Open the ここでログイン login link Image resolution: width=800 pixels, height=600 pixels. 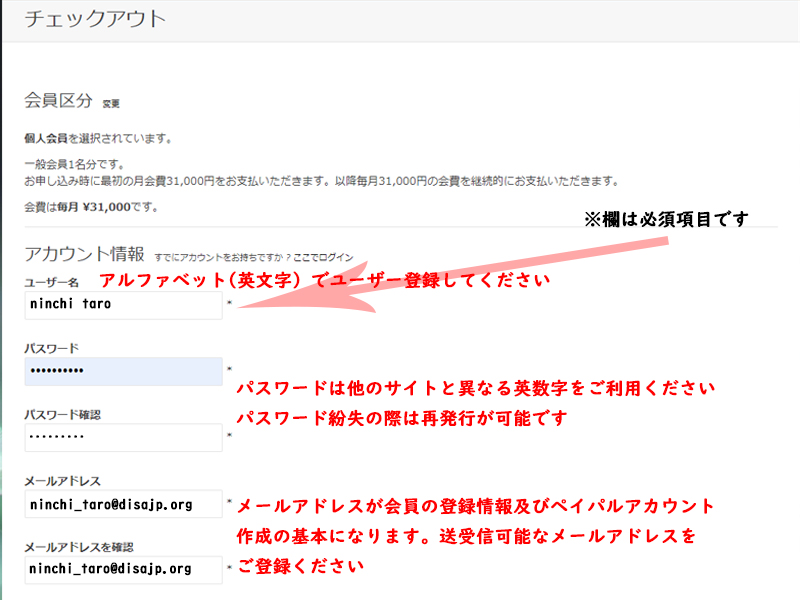tap(323, 257)
